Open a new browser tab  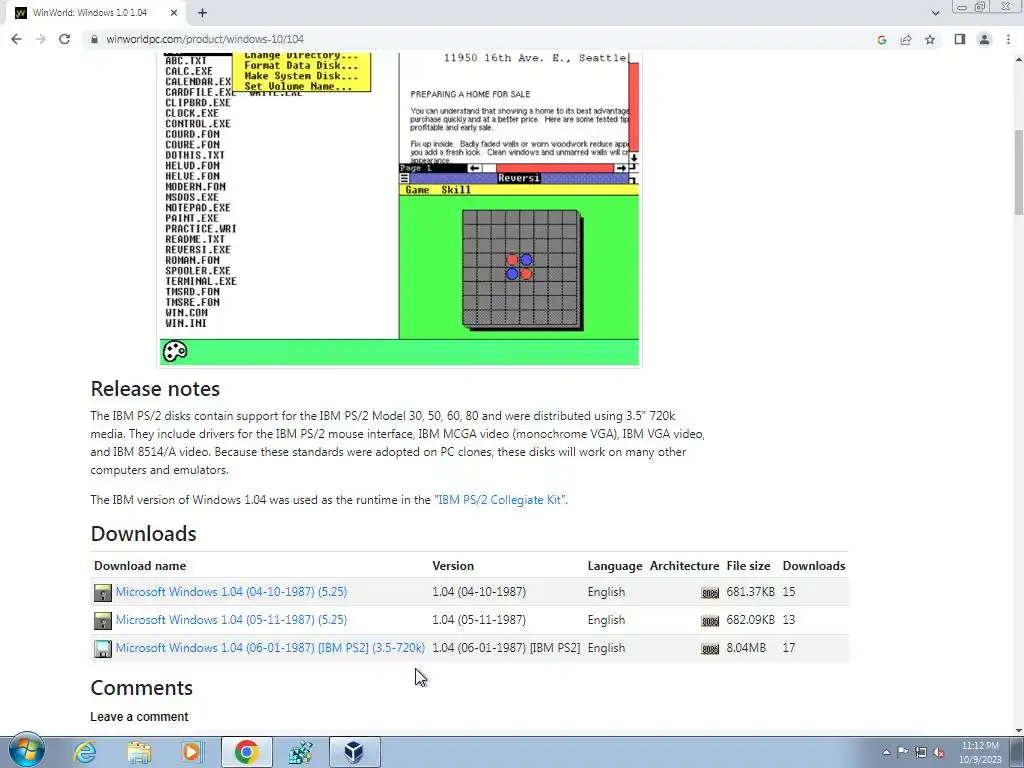[202, 12]
